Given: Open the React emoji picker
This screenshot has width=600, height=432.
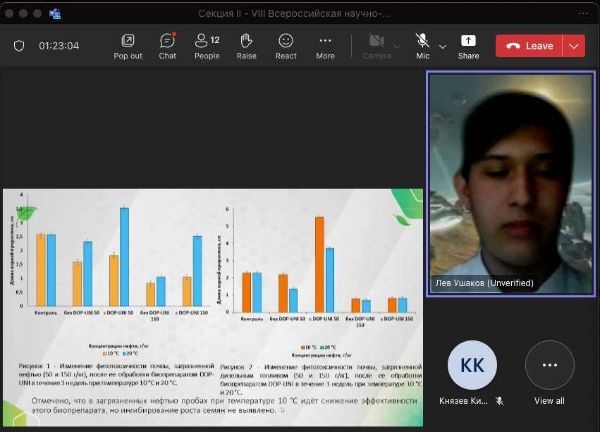Looking at the screenshot, I should click(x=286, y=45).
